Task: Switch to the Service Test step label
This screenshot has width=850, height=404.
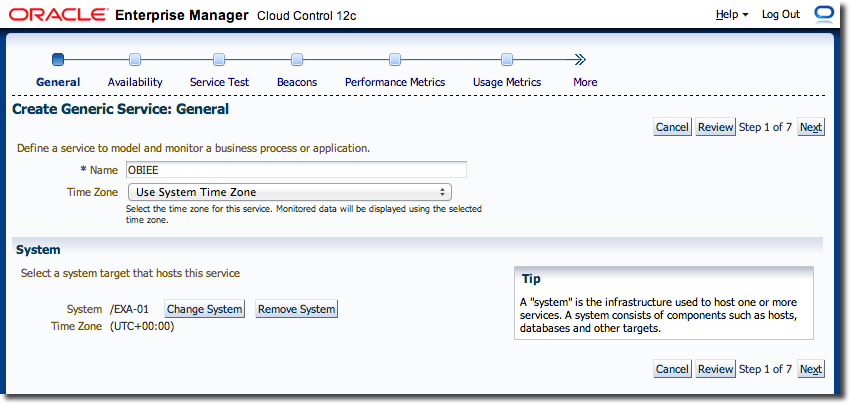Action: click(x=219, y=82)
